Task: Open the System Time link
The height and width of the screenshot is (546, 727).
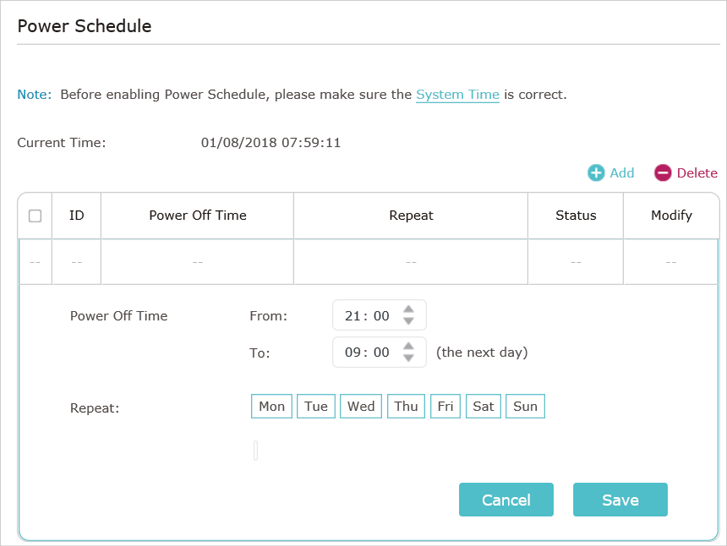Action: [x=458, y=95]
